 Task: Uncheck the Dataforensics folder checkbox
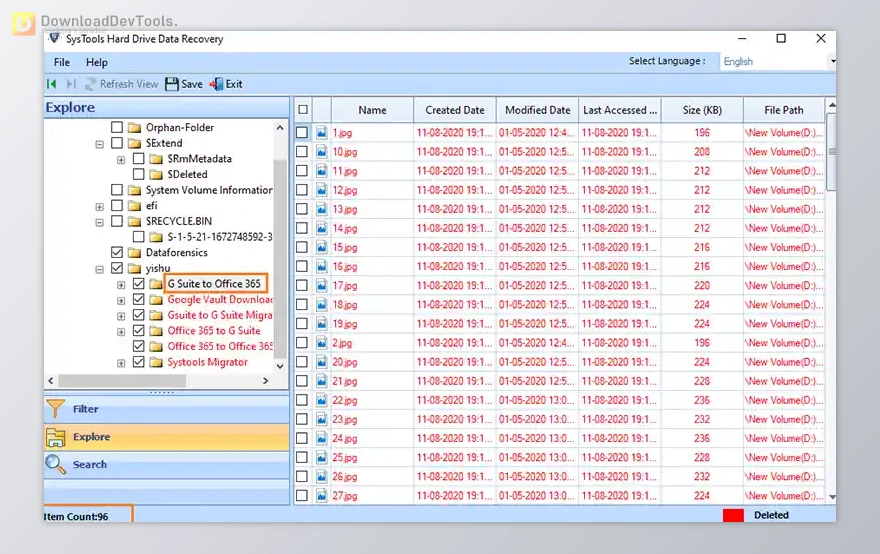[117, 252]
